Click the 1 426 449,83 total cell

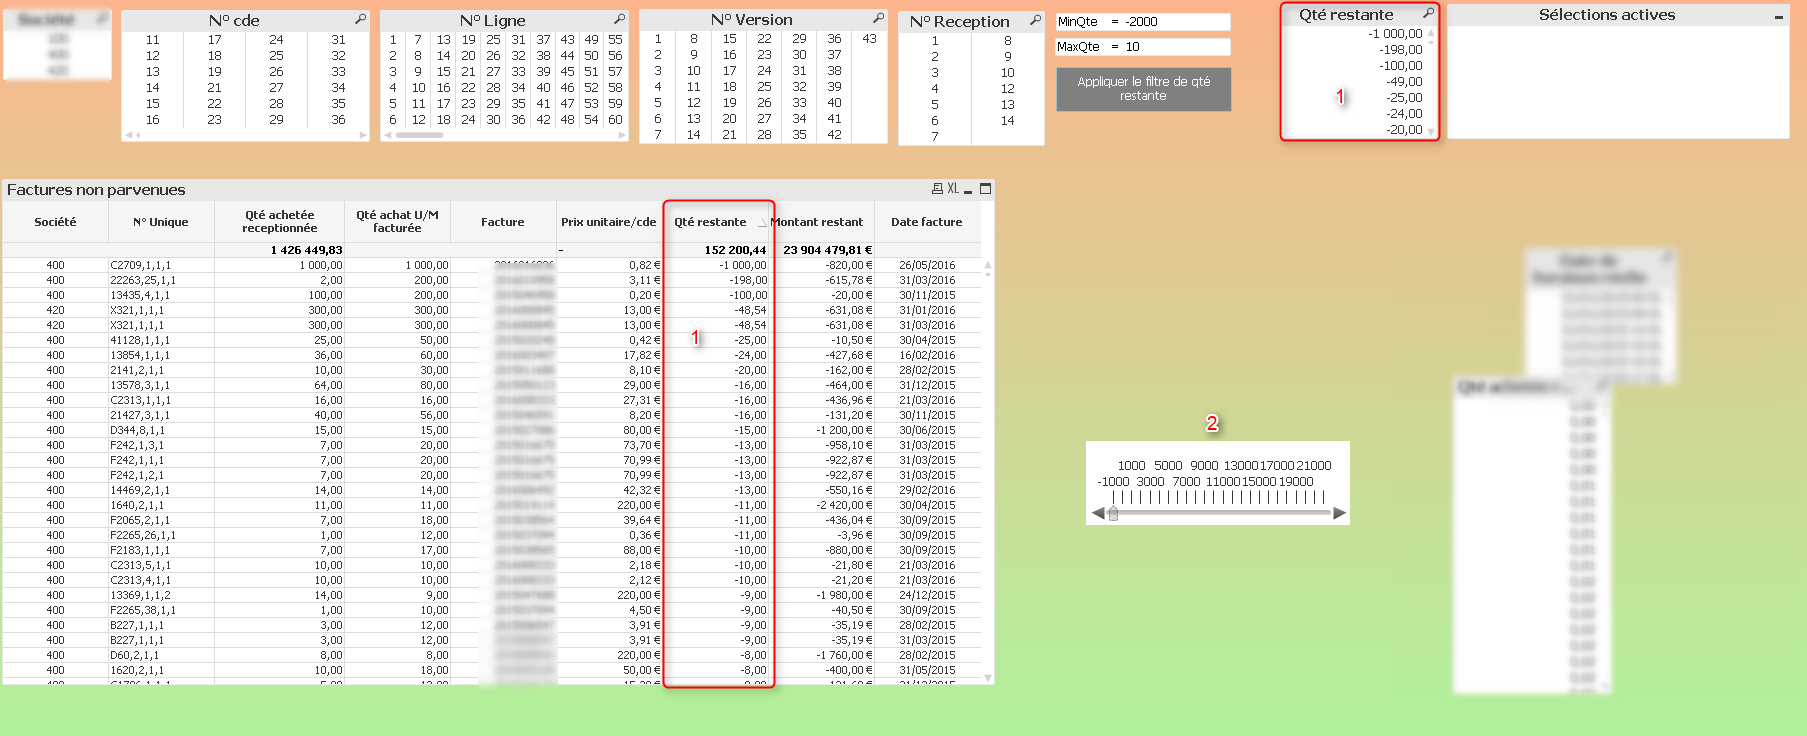point(306,250)
